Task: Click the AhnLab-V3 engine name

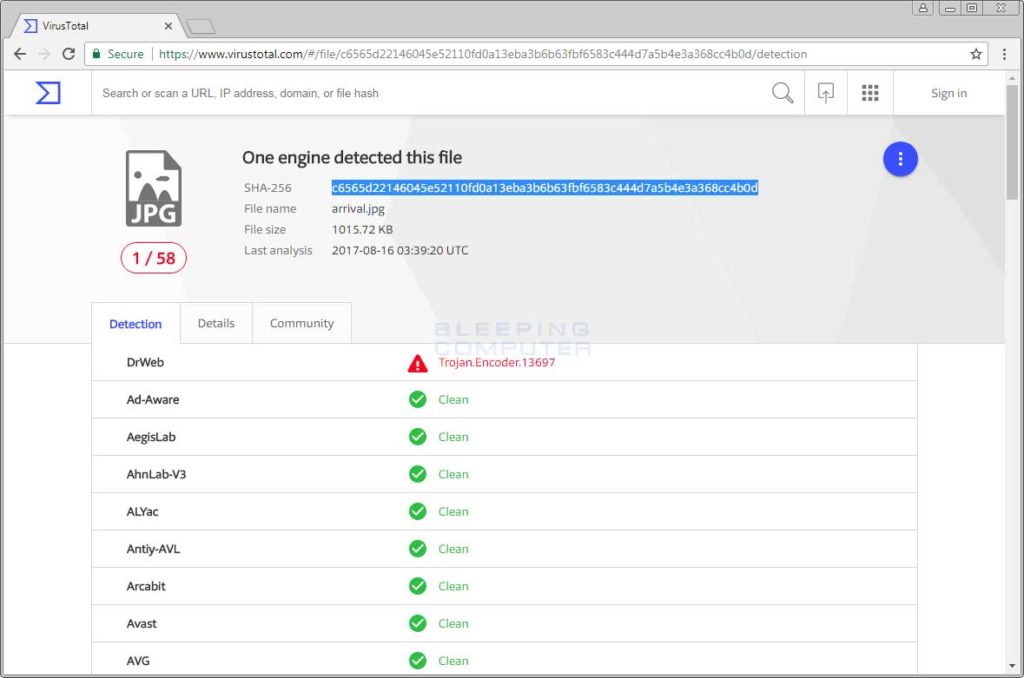Action: pos(156,474)
